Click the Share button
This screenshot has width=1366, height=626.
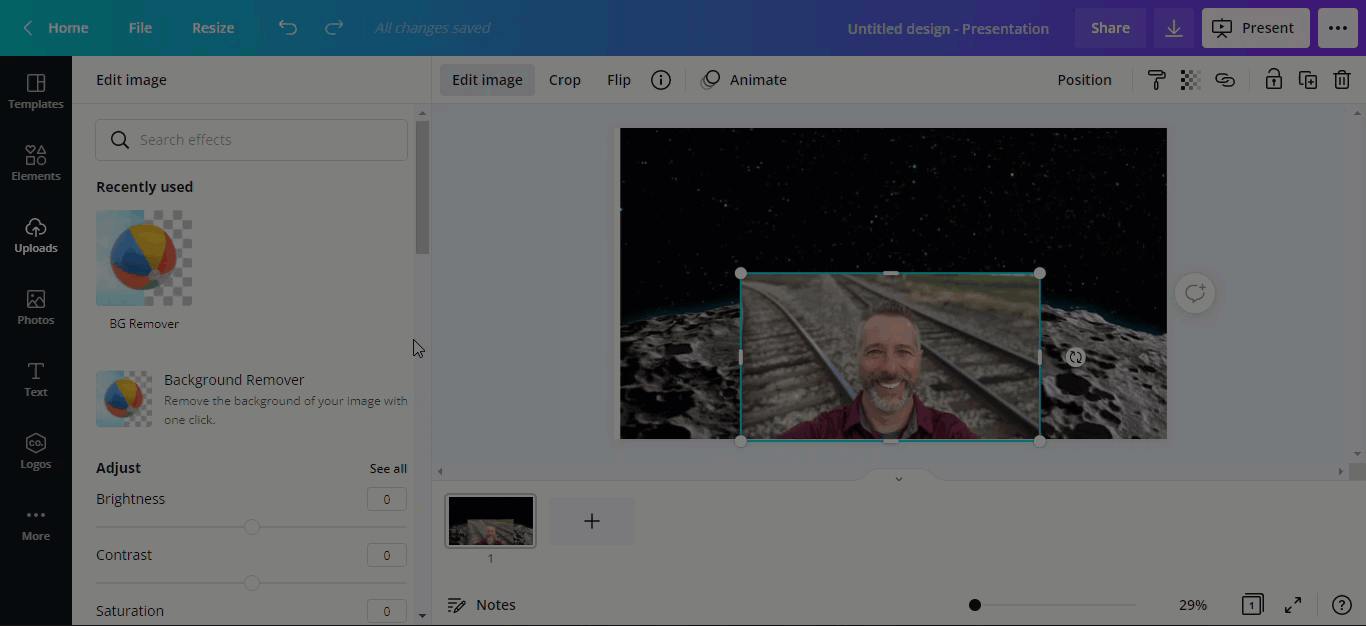coord(1110,28)
